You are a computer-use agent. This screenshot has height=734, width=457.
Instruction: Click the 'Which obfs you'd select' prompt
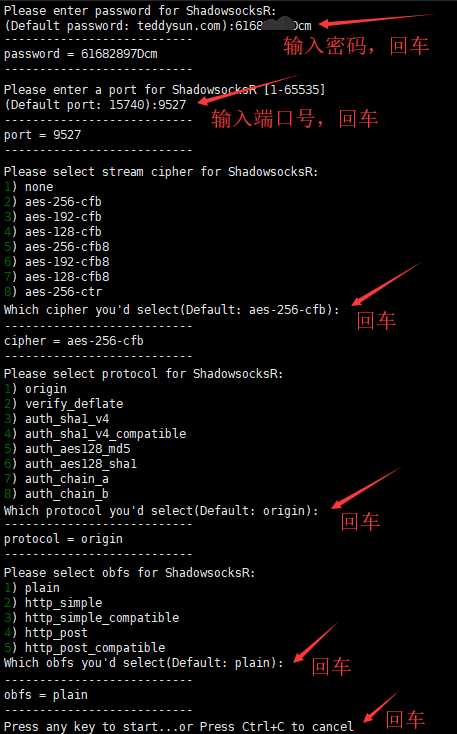[144, 663]
